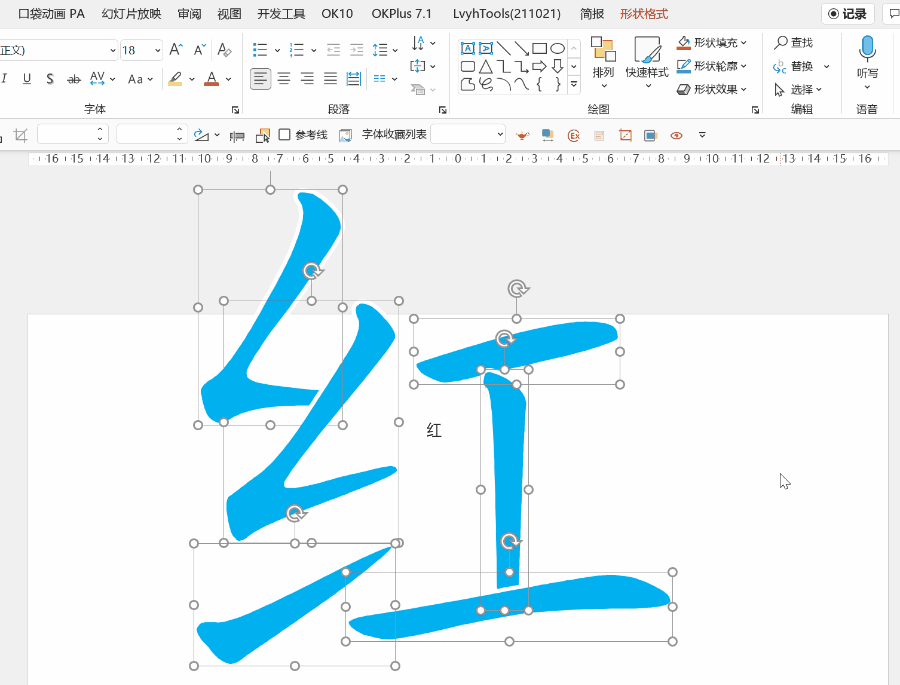Click the orange crop-frame icon
Image resolution: width=900 pixels, height=685 pixels.
pyautogui.click(x=625, y=136)
